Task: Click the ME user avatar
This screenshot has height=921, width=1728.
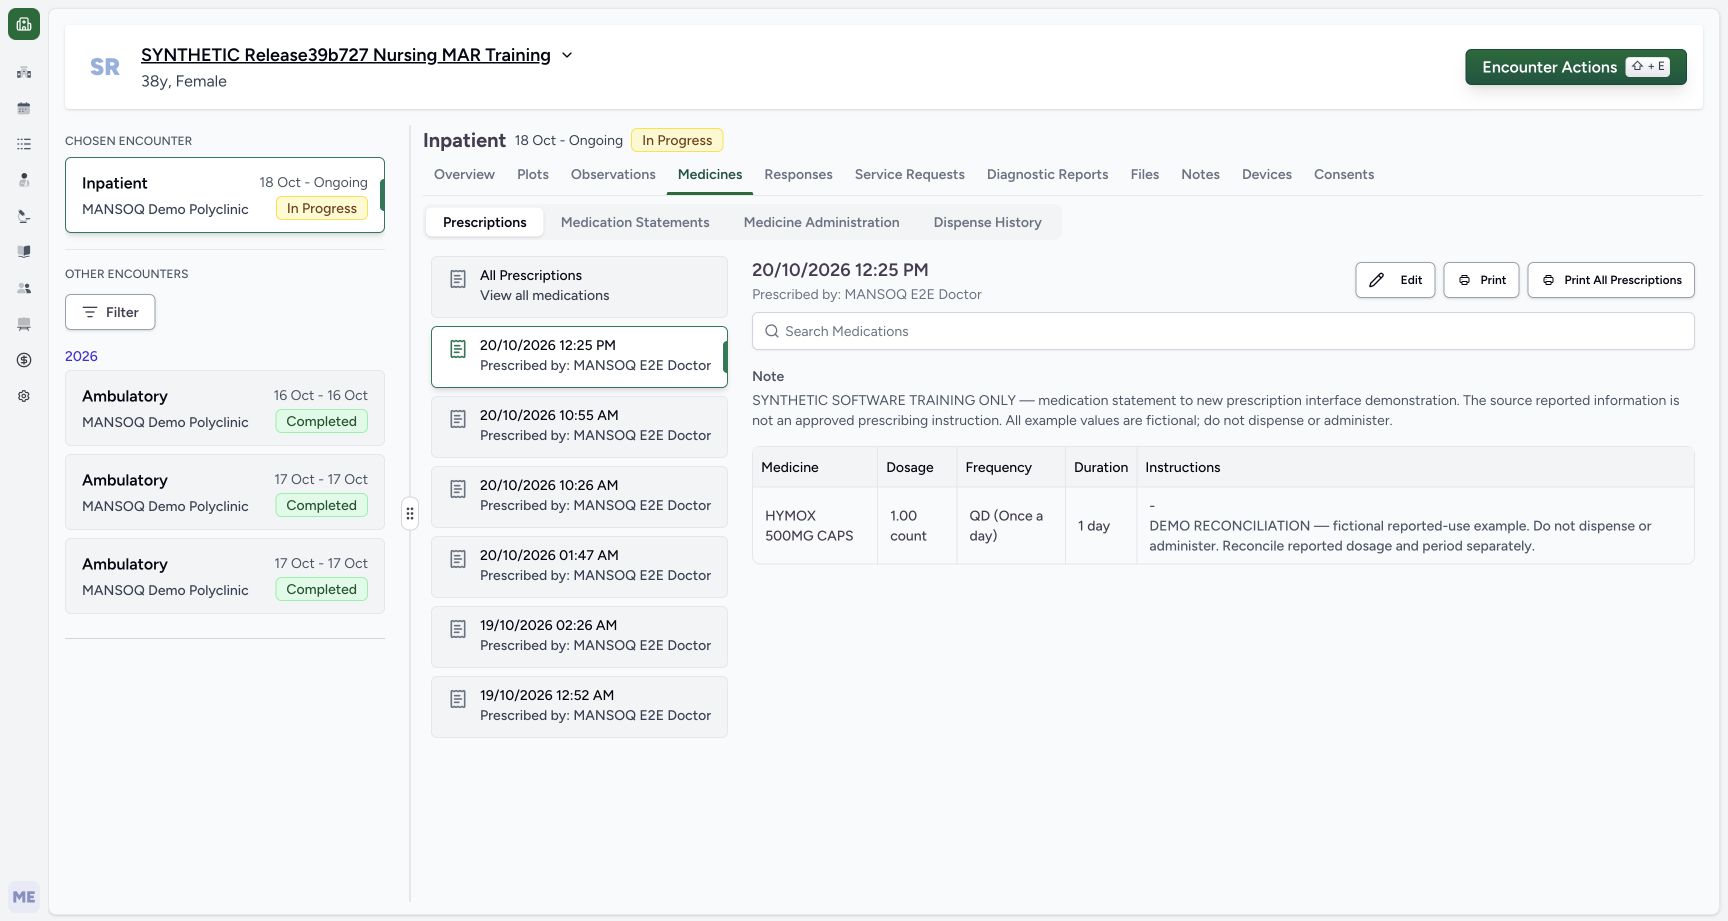Action: [24, 897]
